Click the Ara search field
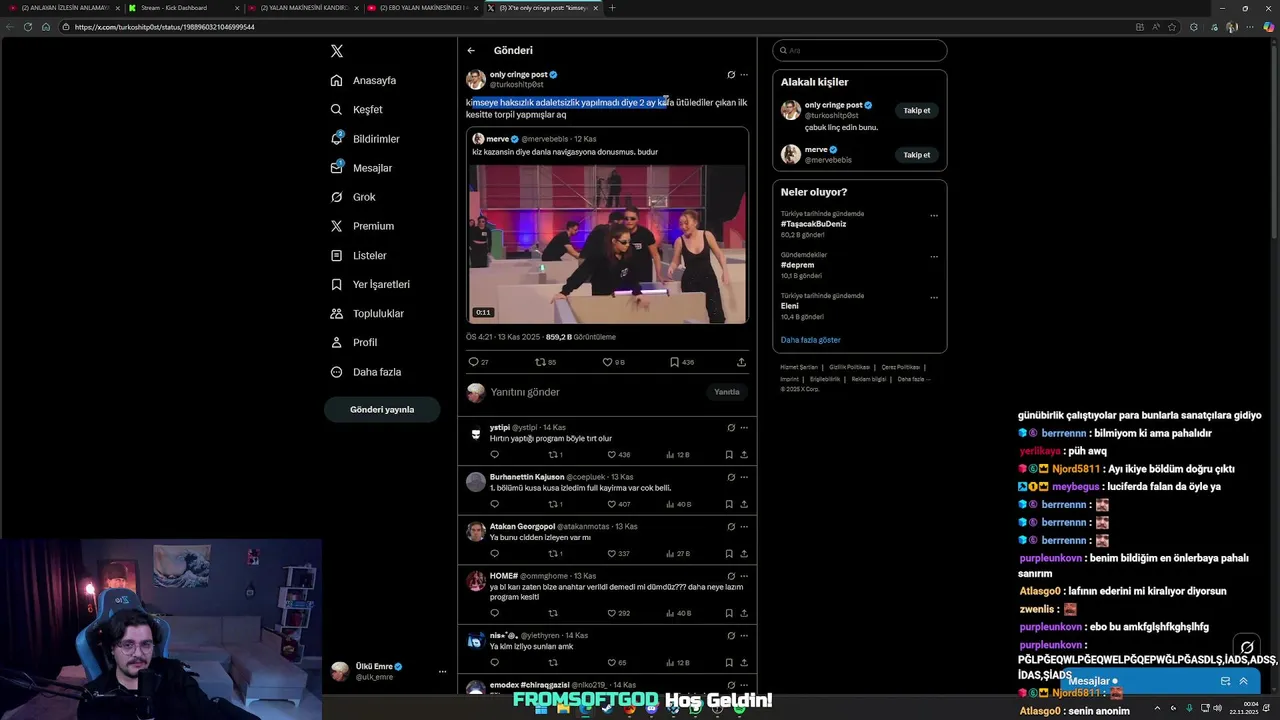 [860, 50]
